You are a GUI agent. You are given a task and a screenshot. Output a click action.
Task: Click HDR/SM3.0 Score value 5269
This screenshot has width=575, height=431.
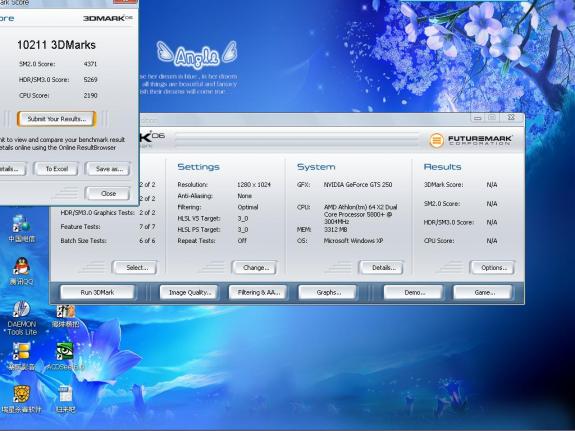(90, 80)
